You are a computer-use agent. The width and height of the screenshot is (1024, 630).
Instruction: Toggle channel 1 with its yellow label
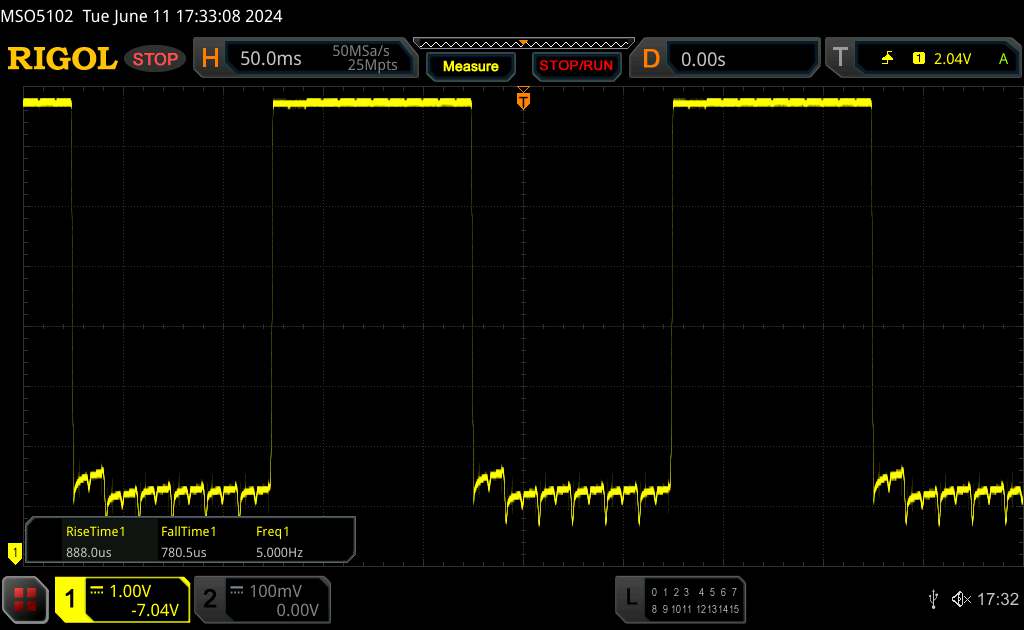tap(70, 599)
